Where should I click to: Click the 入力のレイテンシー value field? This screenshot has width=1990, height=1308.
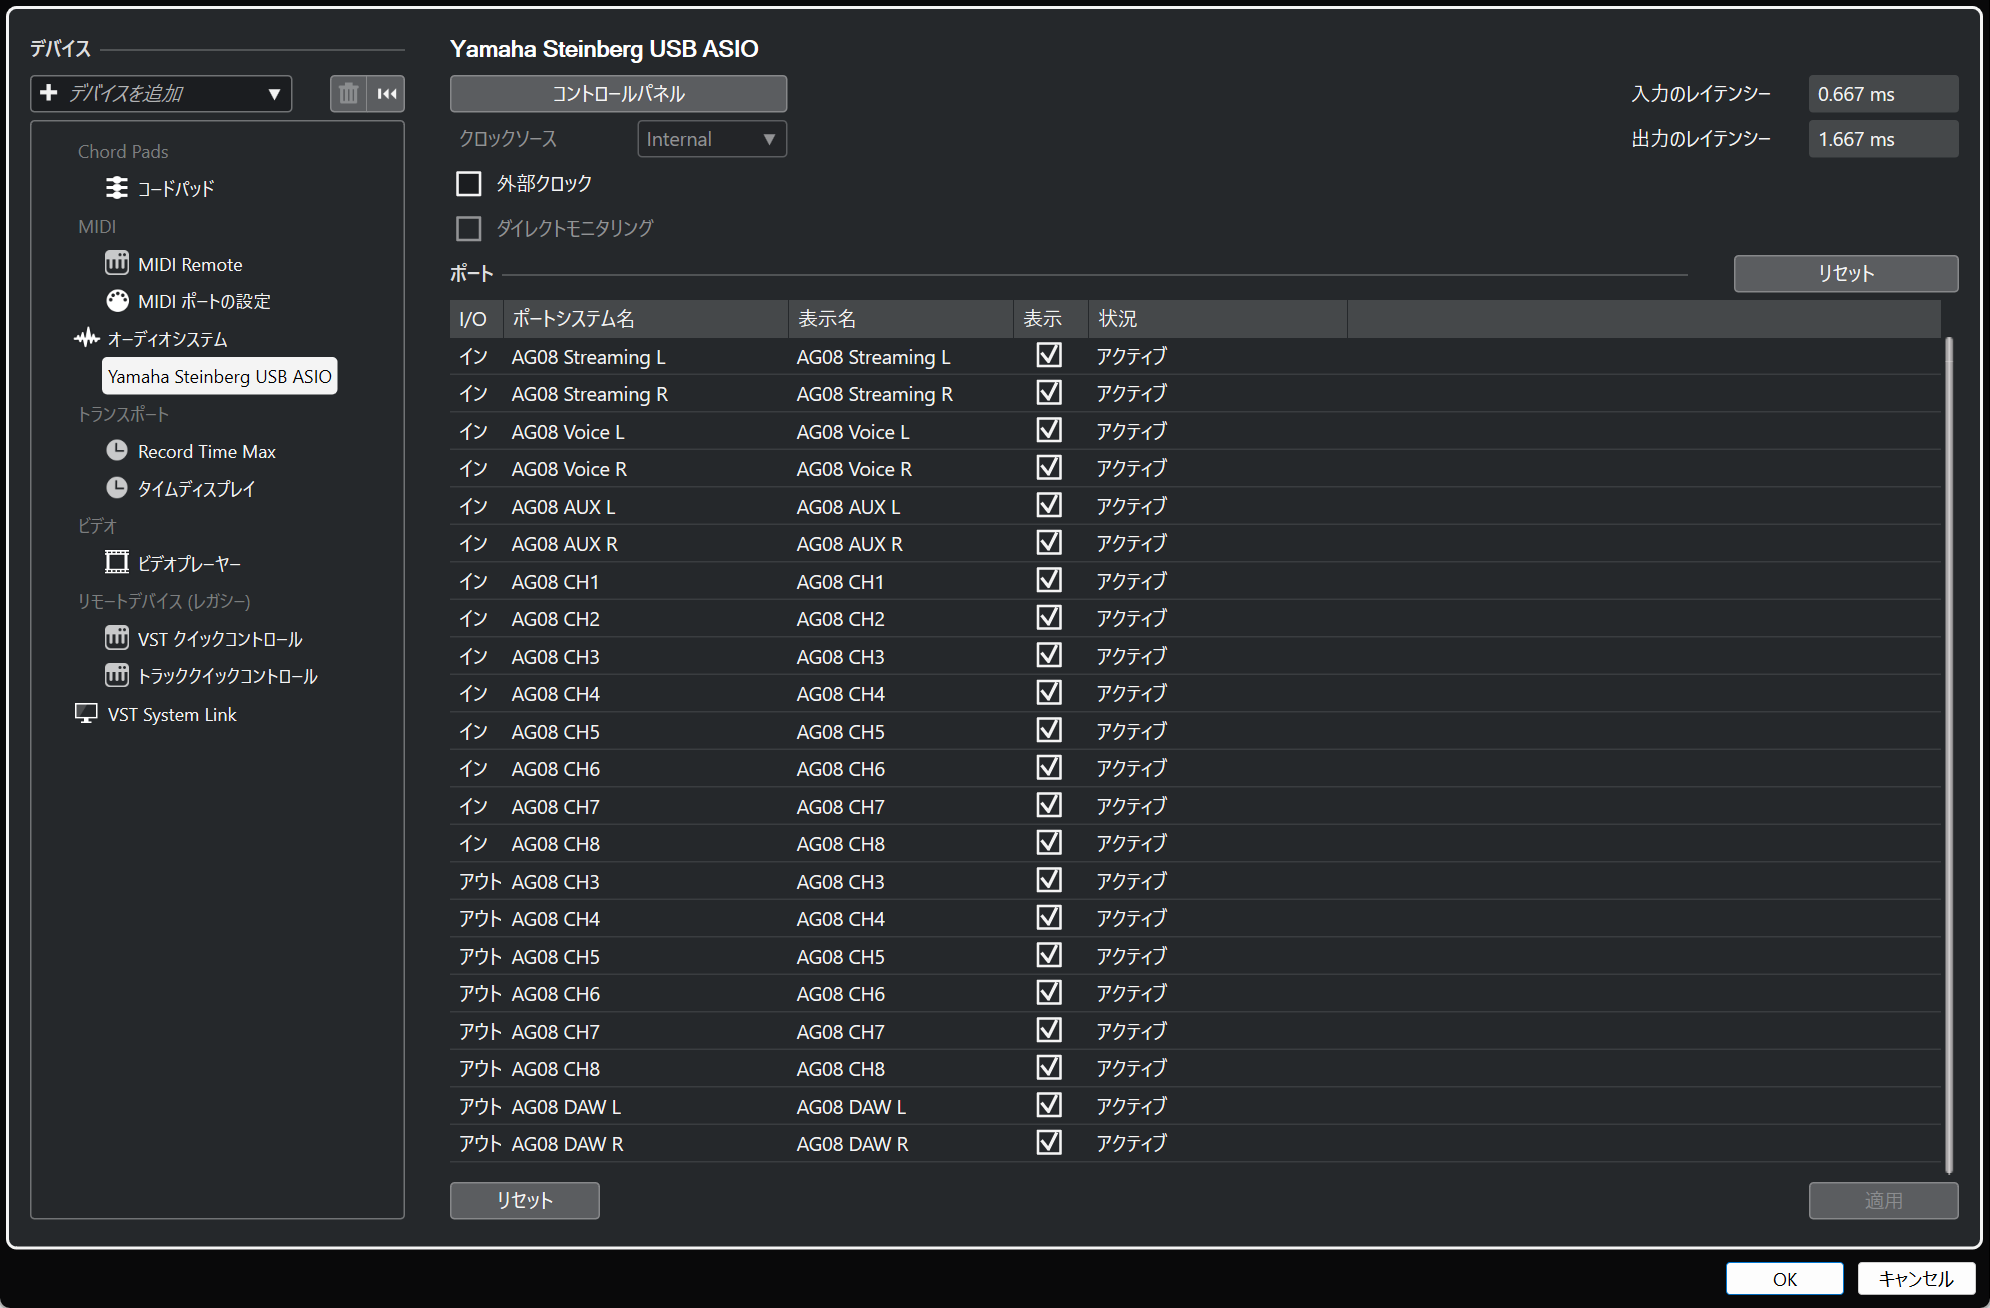1883,94
